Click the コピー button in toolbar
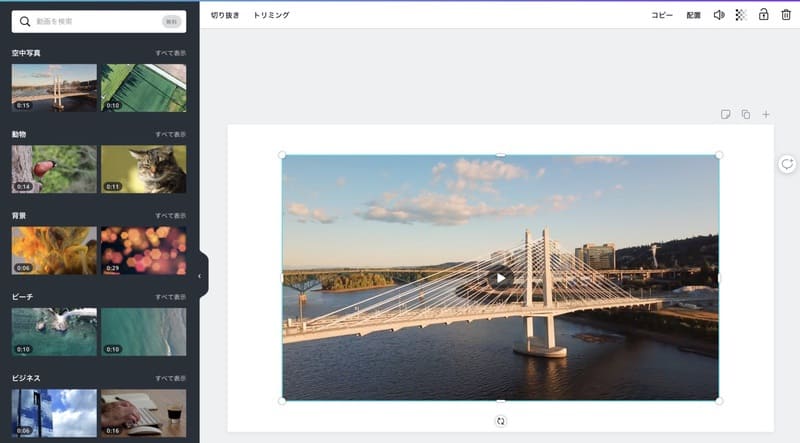 (x=662, y=16)
